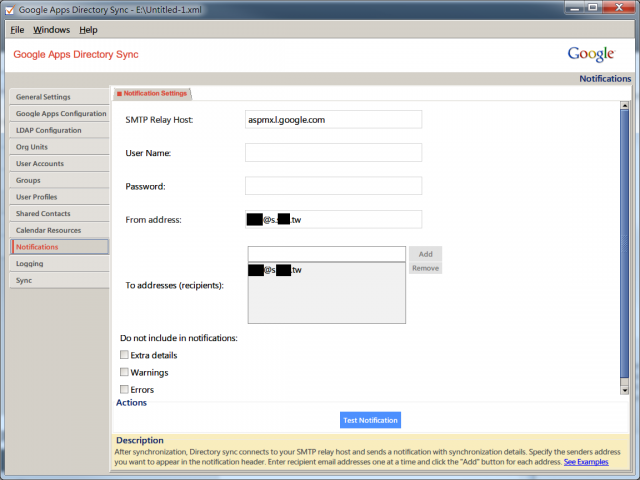Click the Google logo
Screen dimensions: 640x480
[591, 54]
